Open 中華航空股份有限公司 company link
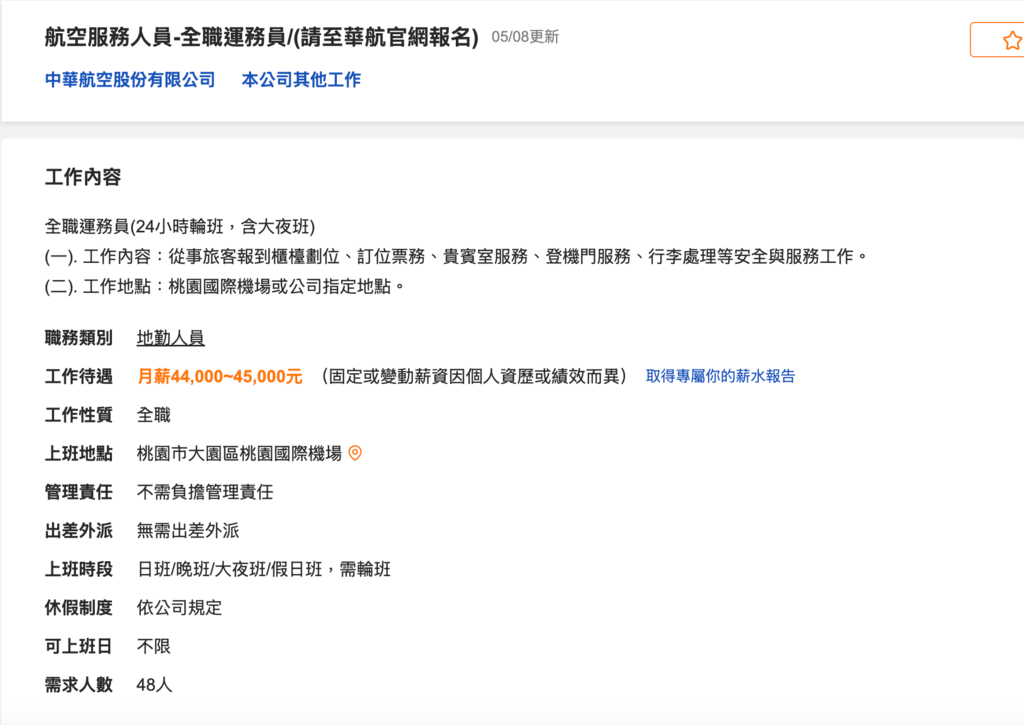Screen dimensions: 1024x725 tap(130, 80)
